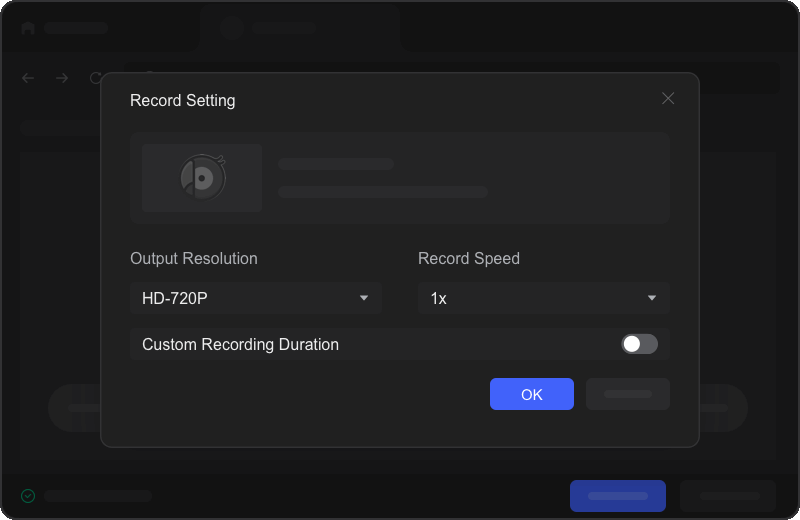Open the Output Resolution dropdown showing HD-720P
The height and width of the screenshot is (520, 800).
pyautogui.click(x=255, y=298)
